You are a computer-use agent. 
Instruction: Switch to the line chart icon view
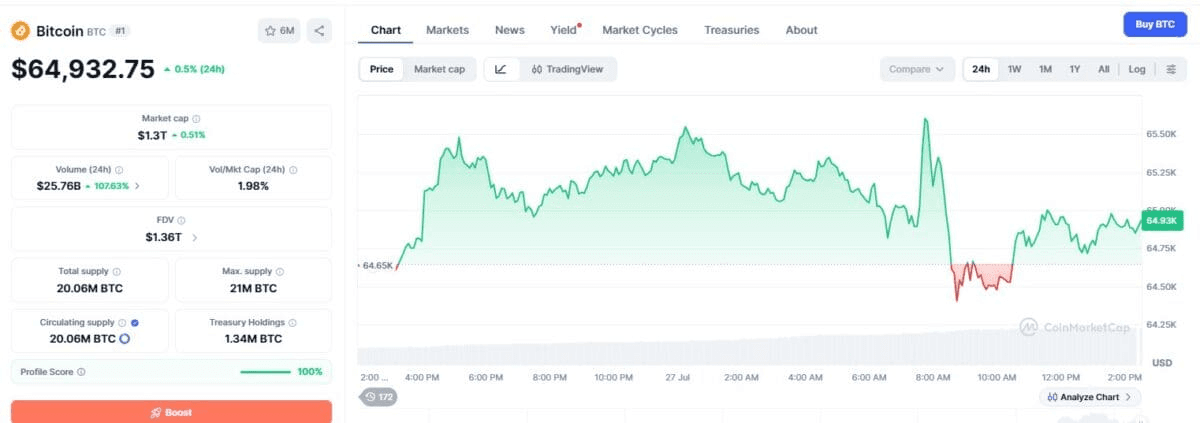click(x=501, y=69)
